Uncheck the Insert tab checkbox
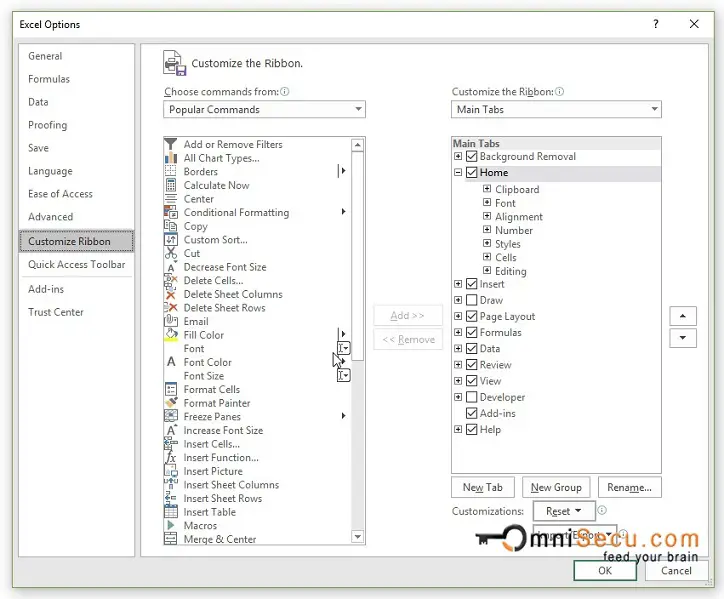This screenshot has height=599, width=724. click(471, 284)
